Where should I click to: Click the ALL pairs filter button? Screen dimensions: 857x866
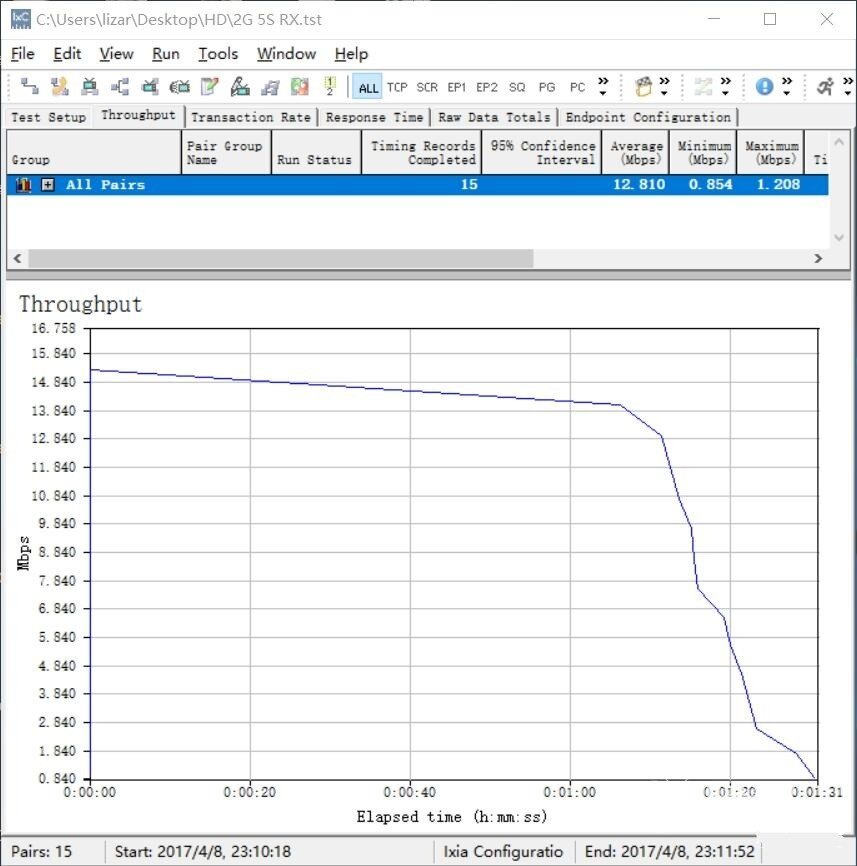[368, 87]
